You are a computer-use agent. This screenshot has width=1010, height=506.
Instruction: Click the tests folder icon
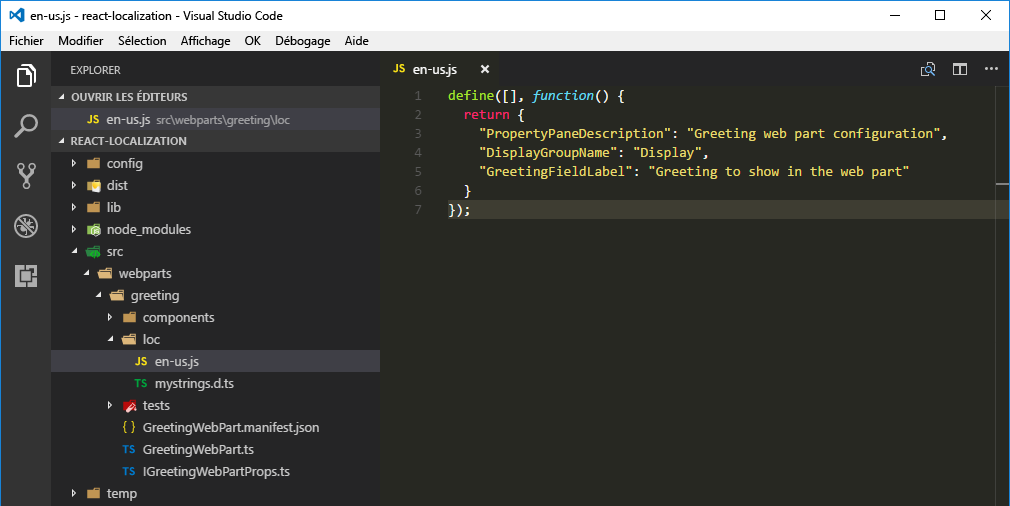pos(129,406)
